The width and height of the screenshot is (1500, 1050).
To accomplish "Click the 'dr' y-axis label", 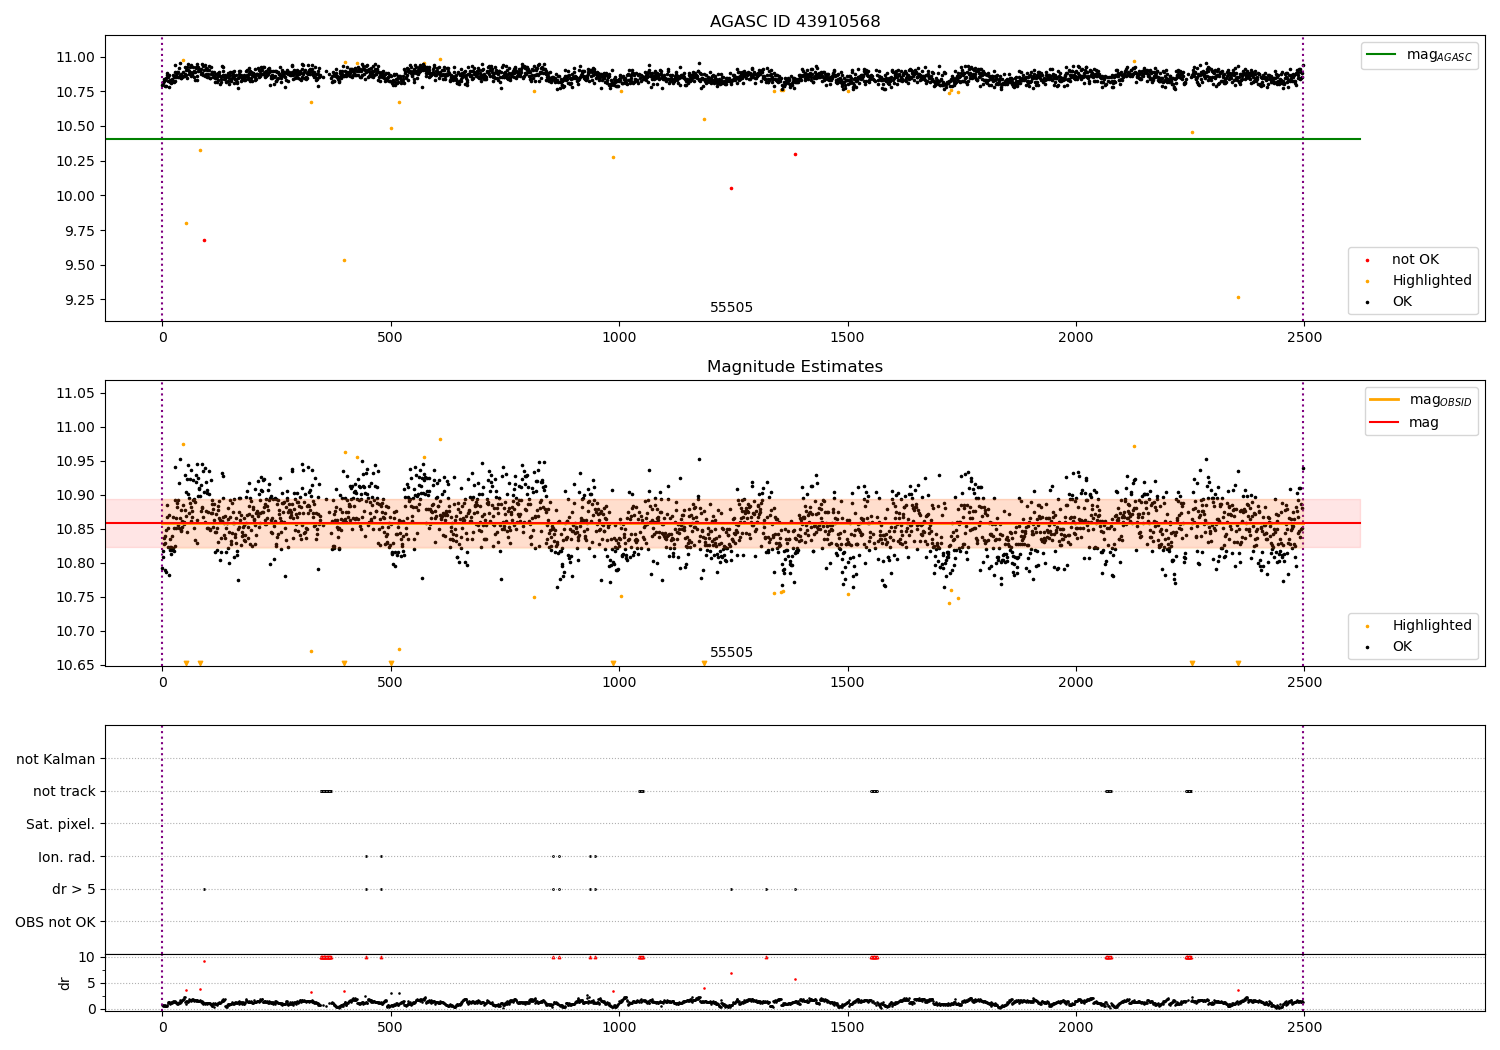I will [x=65, y=983].
